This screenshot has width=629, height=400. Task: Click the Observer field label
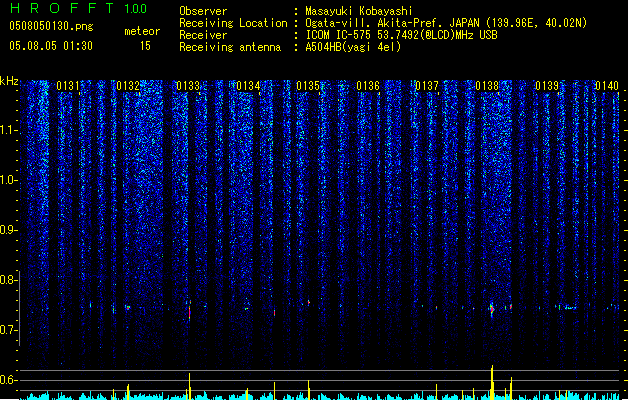203,11
